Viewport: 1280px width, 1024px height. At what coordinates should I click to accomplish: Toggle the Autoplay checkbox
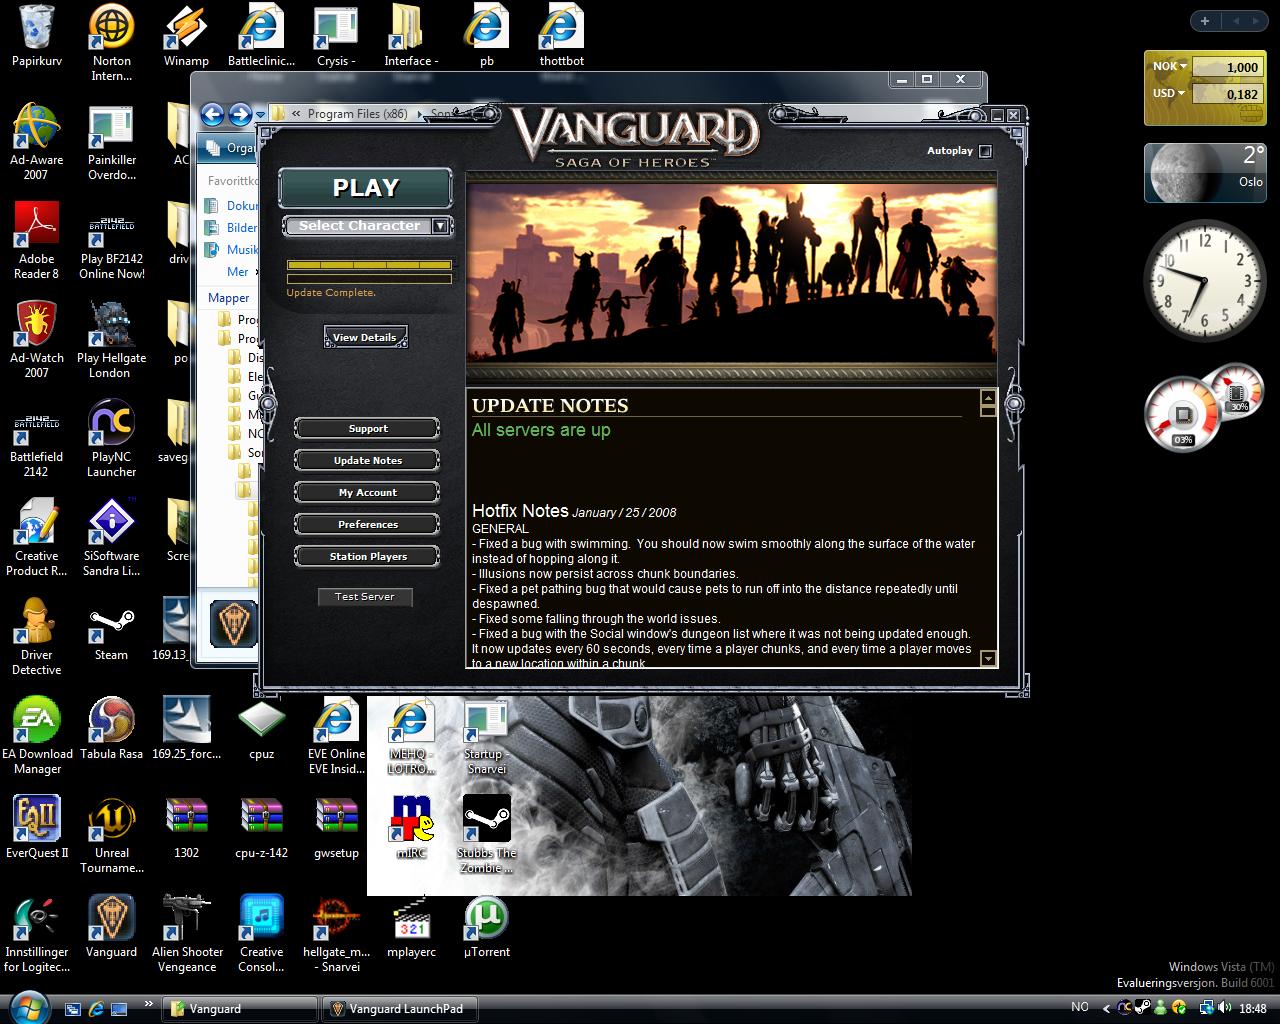(985, 151)
